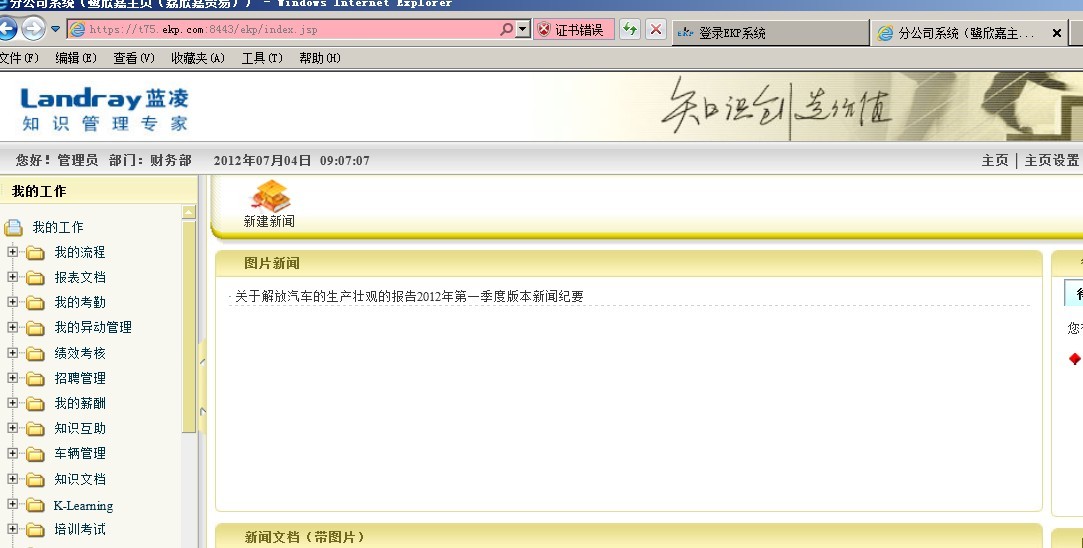Open the 编辑(E) menu
Screen dimensions: 1083x548
(76, 58)
